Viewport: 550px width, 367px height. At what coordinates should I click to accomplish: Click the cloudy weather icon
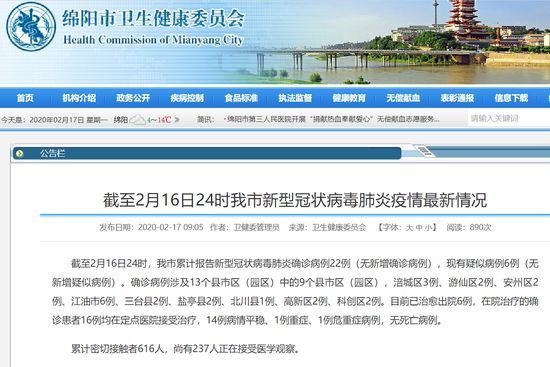(138, 120)
